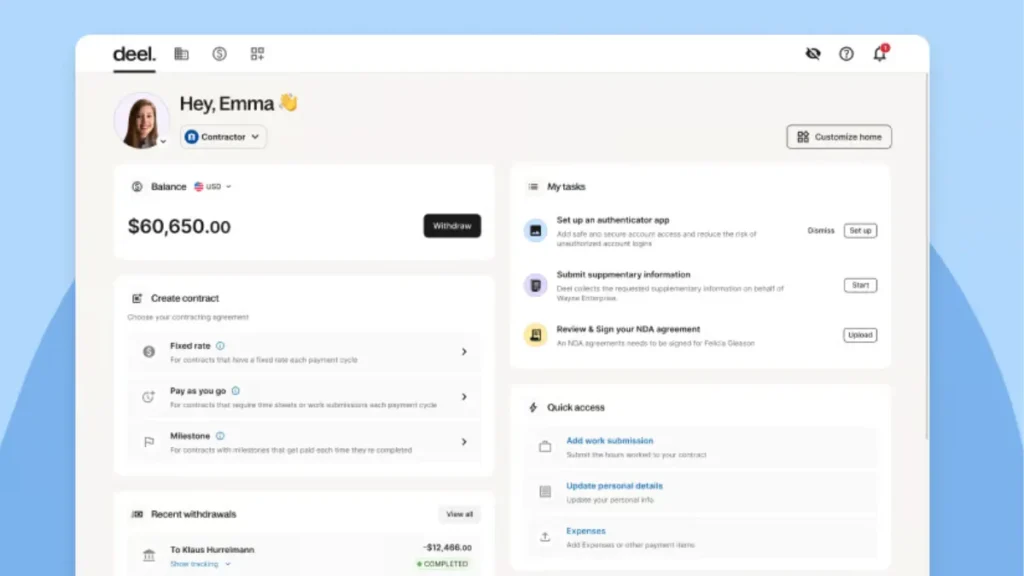Viewport: 1024px width, 576px height.
Task: Open Pay as you go chevron
Action: click(x=464, y=397)
